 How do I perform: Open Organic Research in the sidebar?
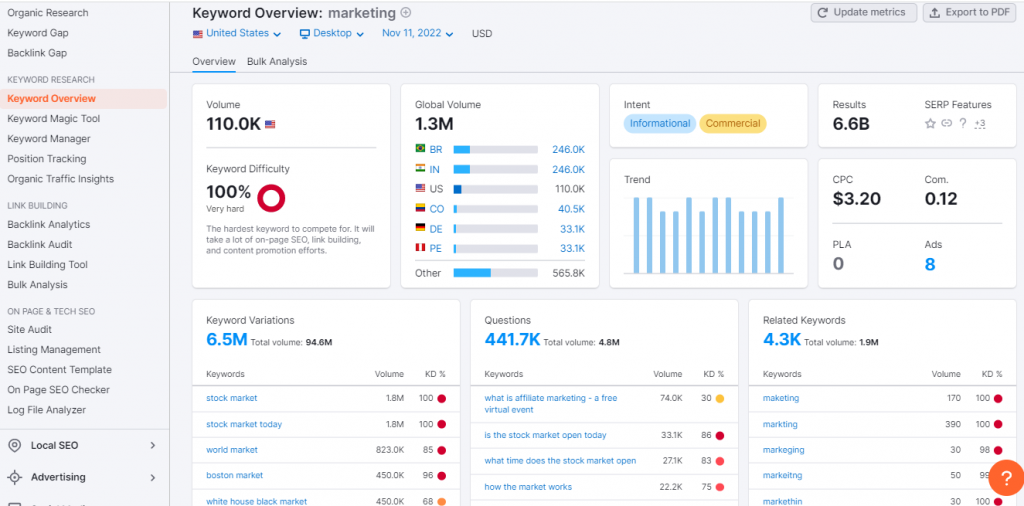point(48,12)
